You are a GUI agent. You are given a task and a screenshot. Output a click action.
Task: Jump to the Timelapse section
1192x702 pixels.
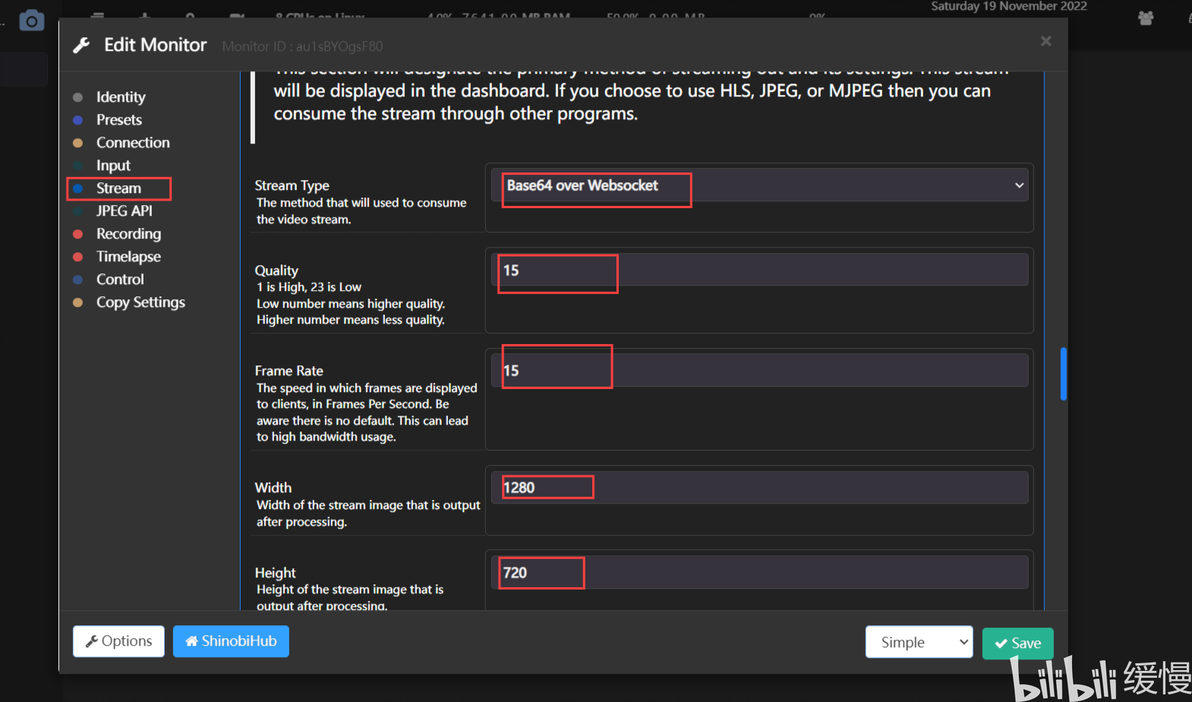(128, 257)
